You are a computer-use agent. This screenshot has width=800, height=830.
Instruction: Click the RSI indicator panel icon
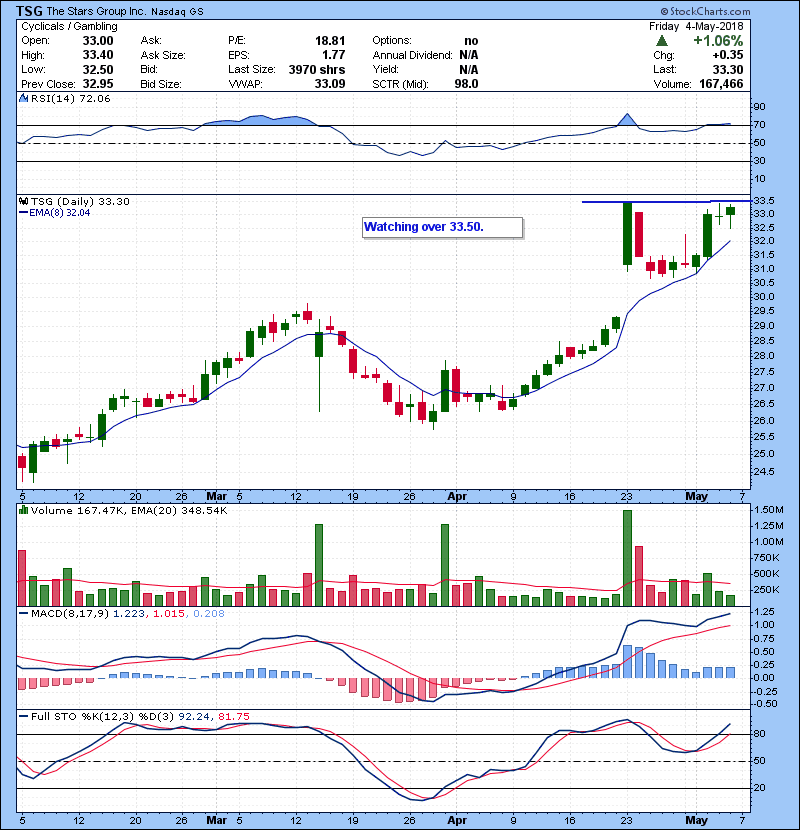pos(23,98)
